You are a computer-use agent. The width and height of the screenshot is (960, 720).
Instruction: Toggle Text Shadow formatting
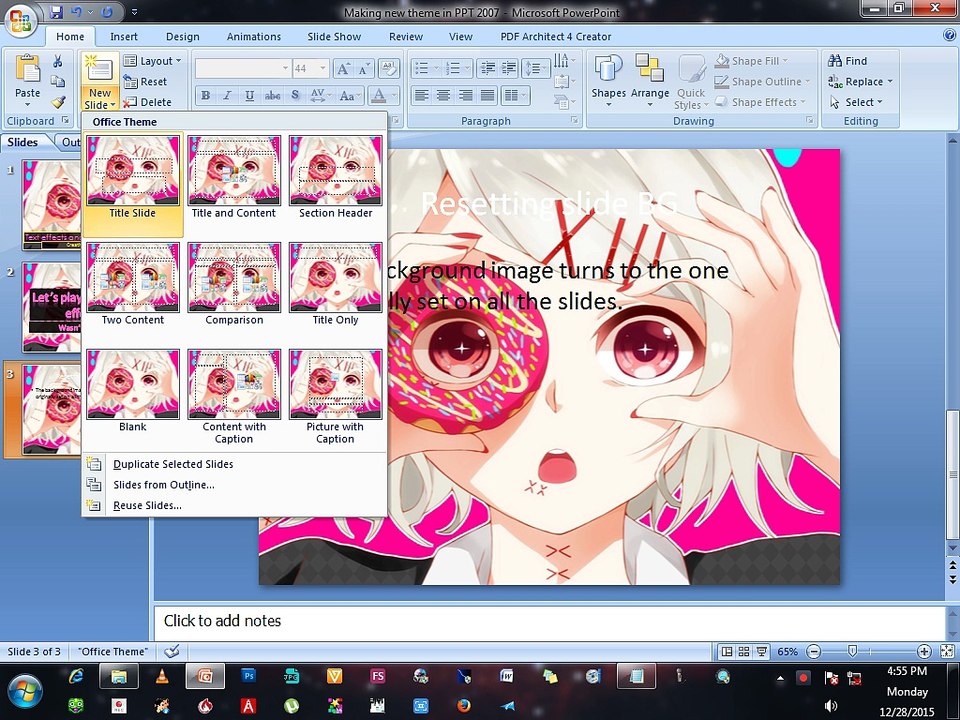[296, 96]
